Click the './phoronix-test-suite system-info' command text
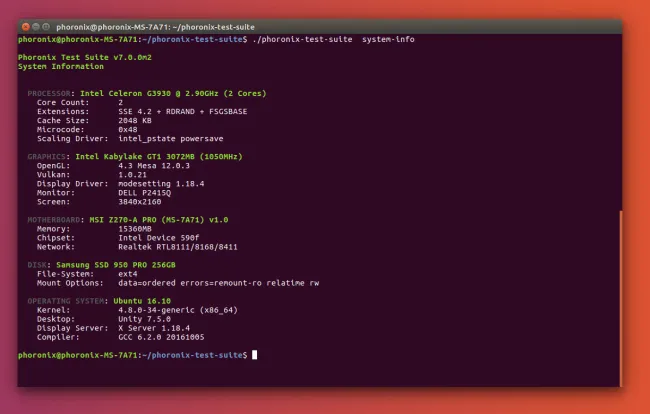The width and height of the screenshot is (650, 414). point(333,39)
